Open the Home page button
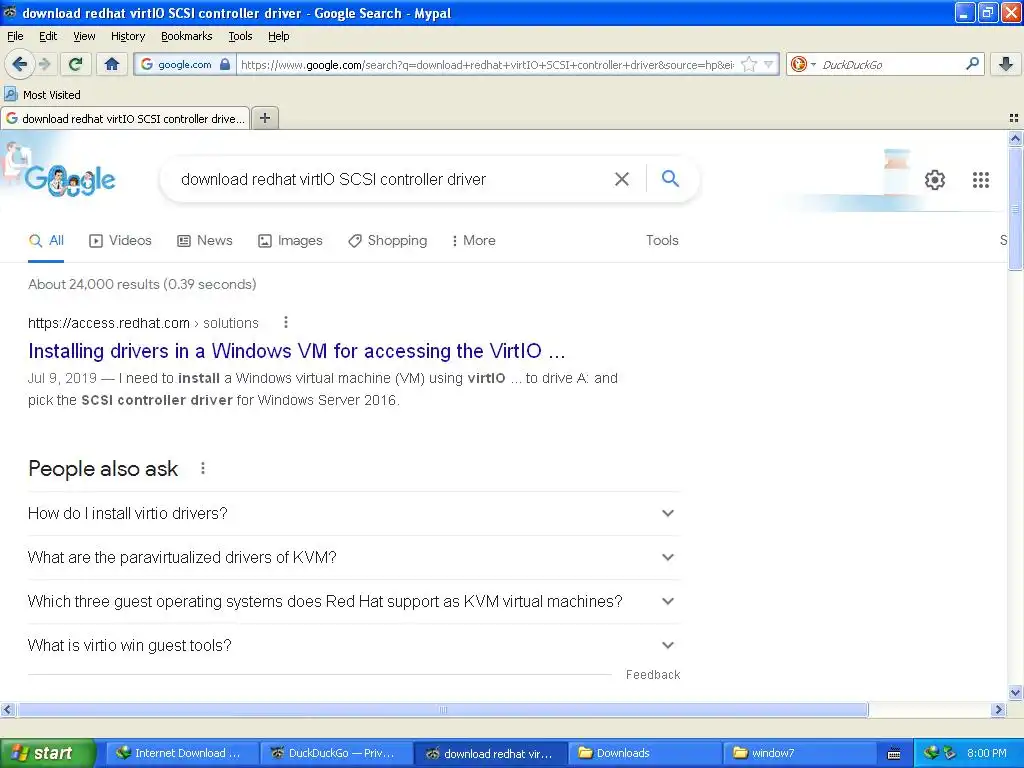This screenshot has height=768, width=1024. [x=112, y=64]
